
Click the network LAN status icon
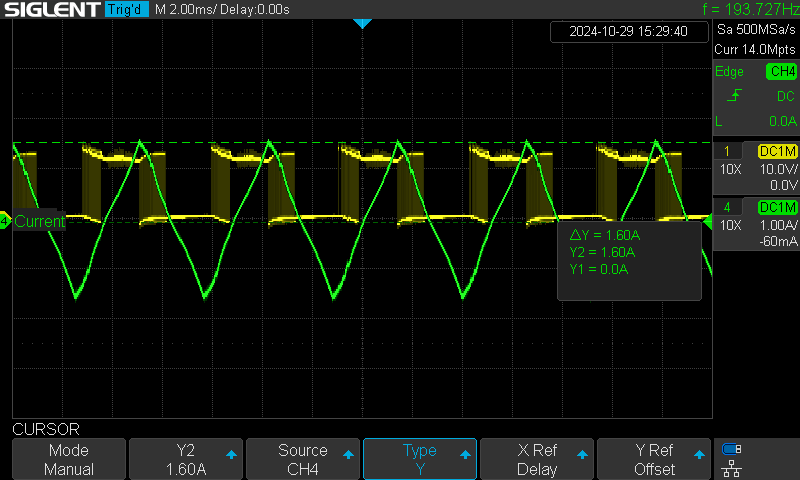coord(732,468)
